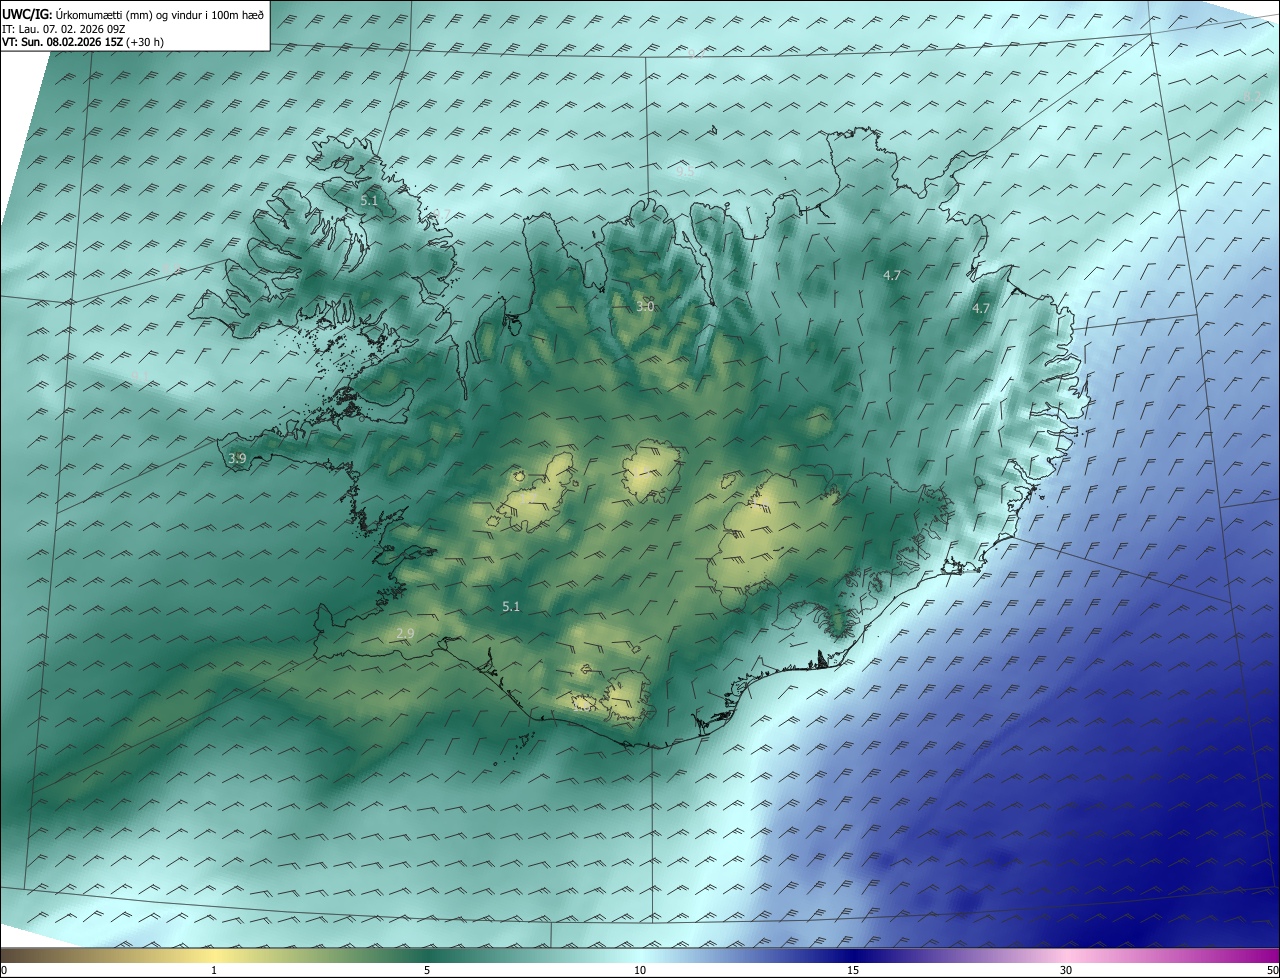Click the 0 tick on the color scale

coord(4,970)
